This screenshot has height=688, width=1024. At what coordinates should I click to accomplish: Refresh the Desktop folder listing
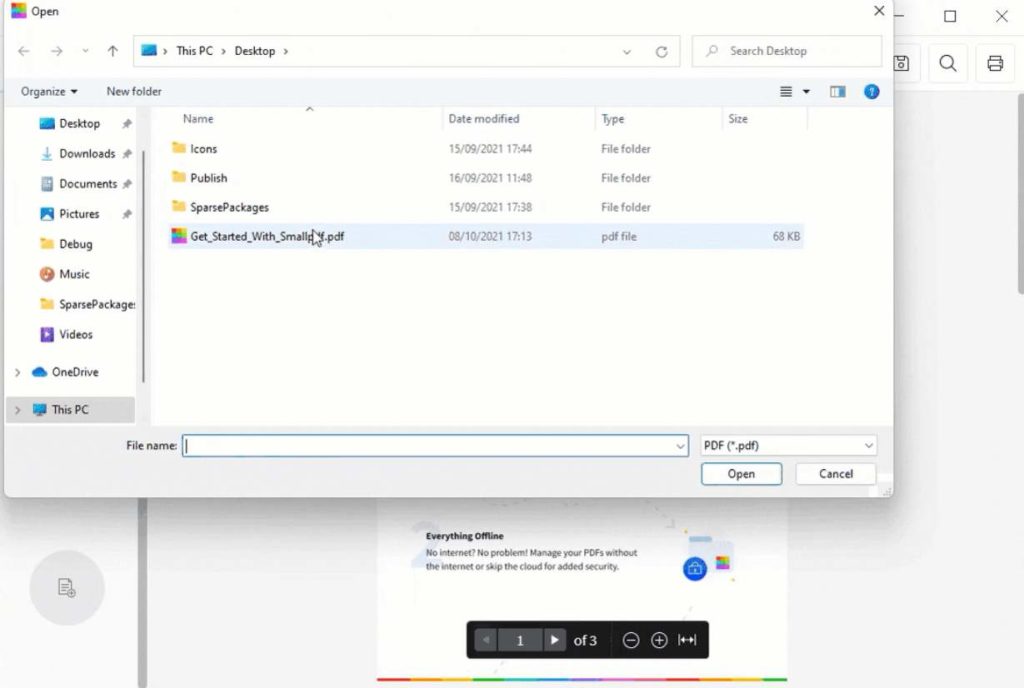tap(662, 52)
